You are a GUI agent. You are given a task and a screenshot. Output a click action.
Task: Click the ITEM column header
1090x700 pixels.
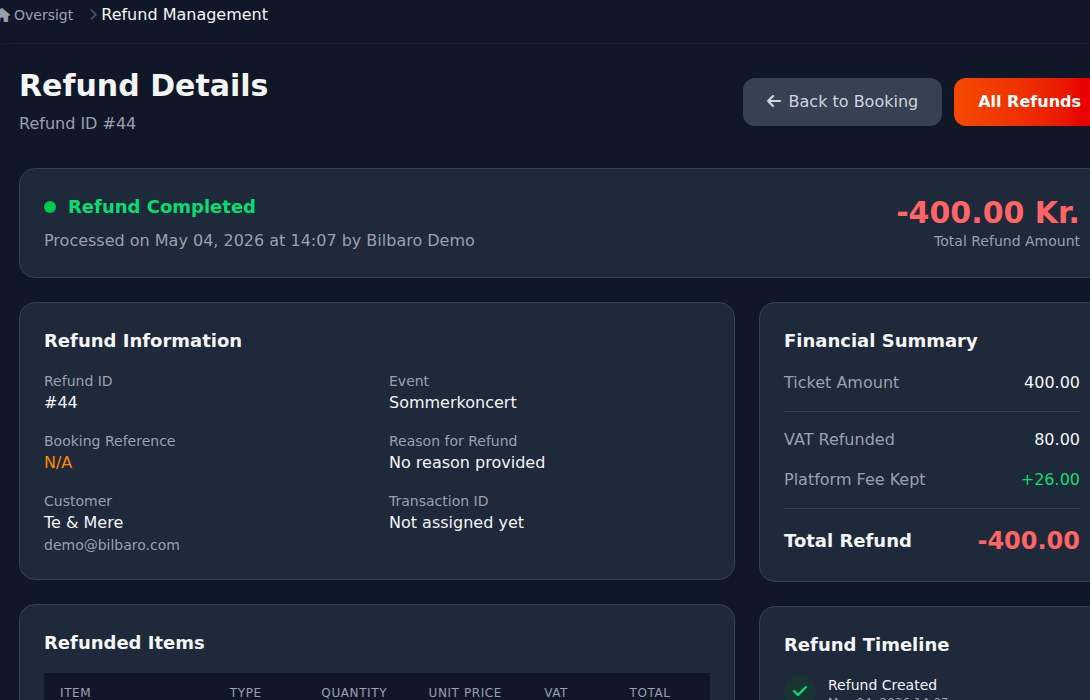click(75, 692)
